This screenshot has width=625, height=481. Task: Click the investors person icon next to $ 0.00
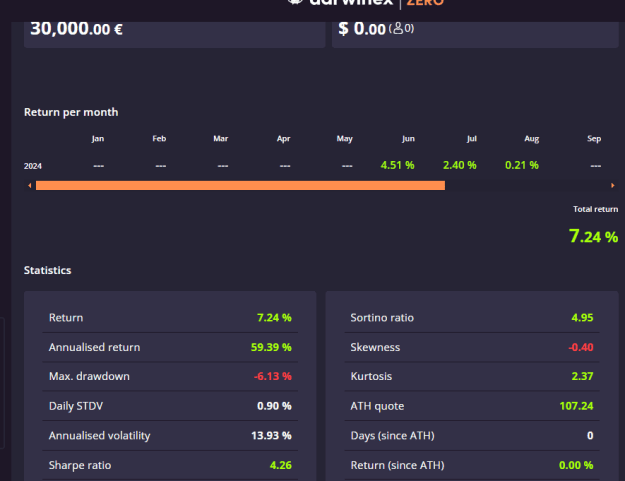coord(398,28)
